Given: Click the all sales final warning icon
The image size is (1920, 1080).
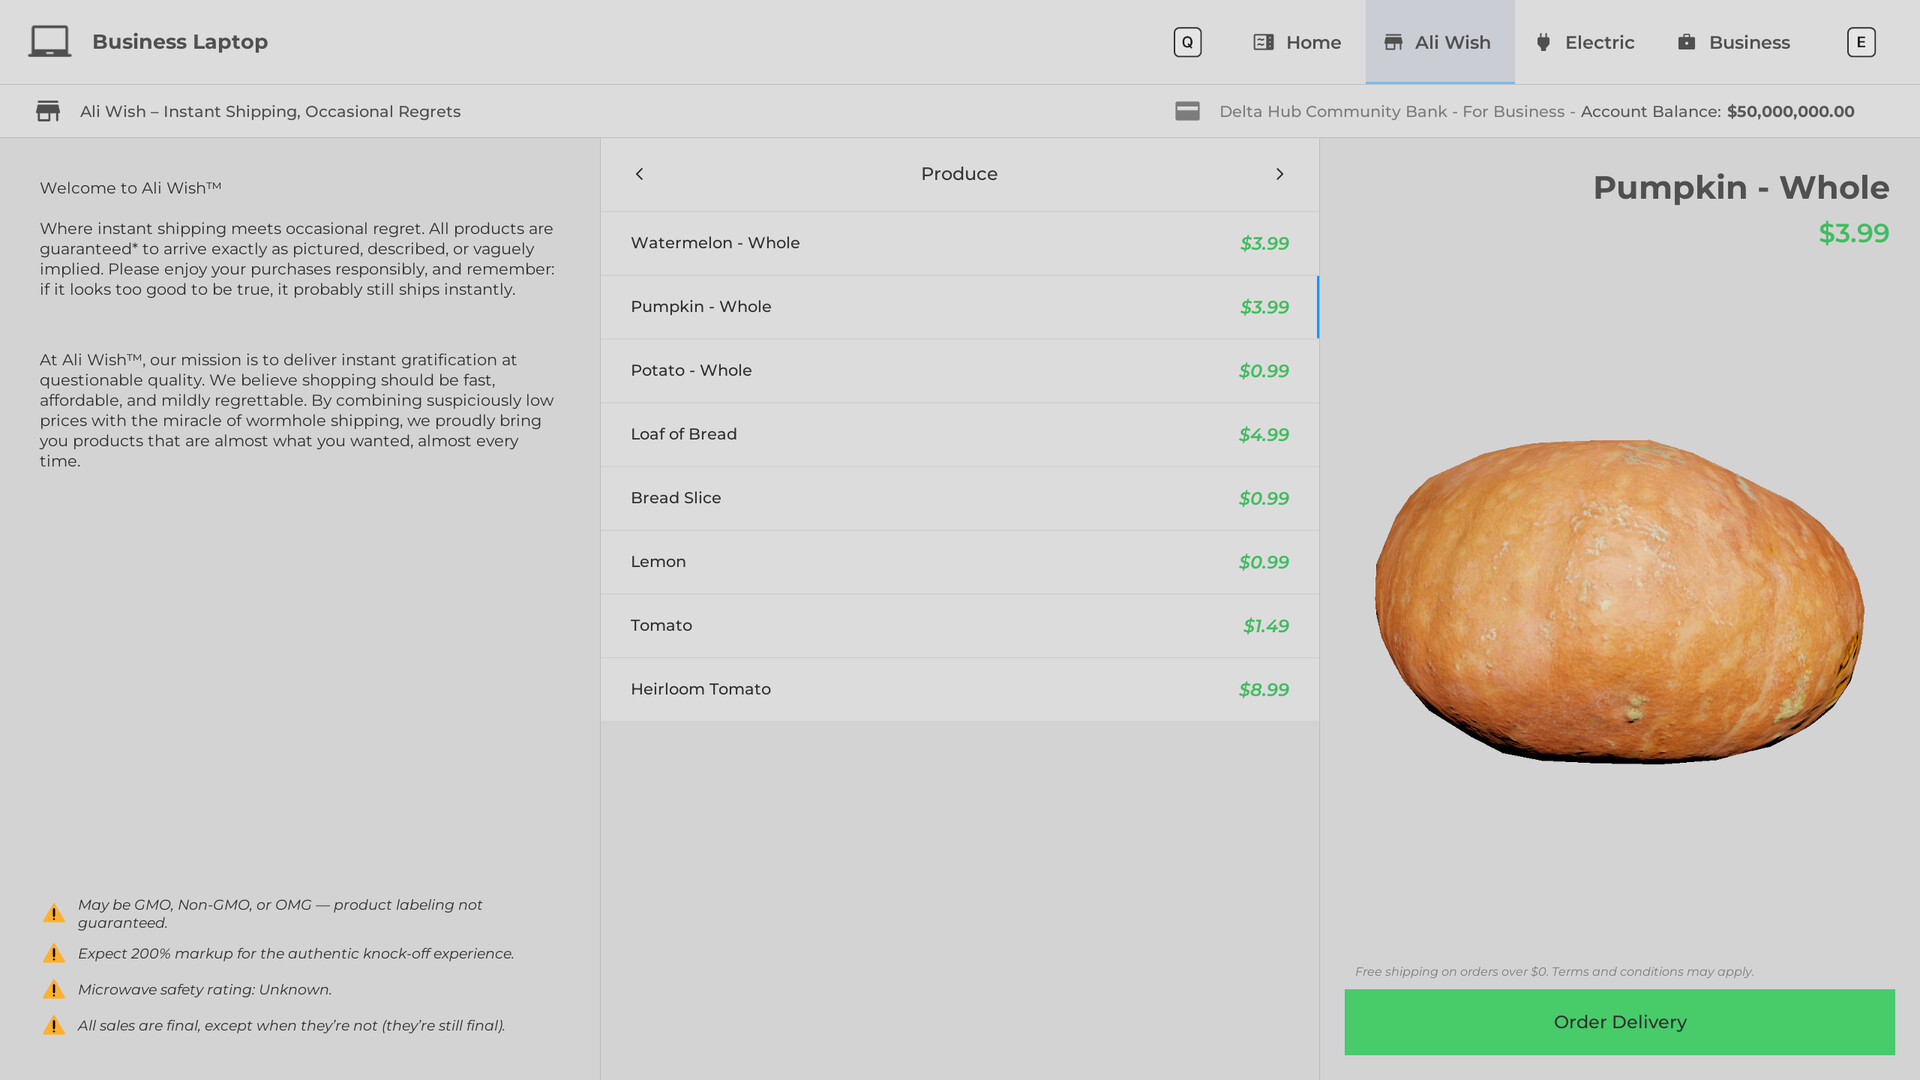Looking at the screenshot, I should tap(54, 1026).
